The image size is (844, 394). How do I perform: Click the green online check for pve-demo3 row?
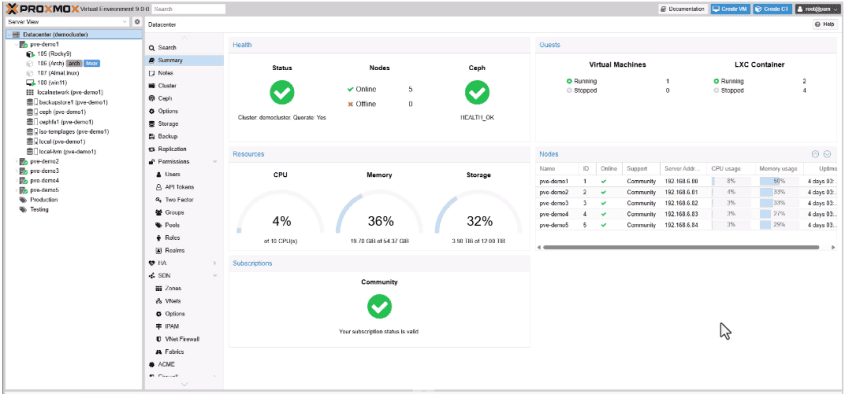click(603, 203)
